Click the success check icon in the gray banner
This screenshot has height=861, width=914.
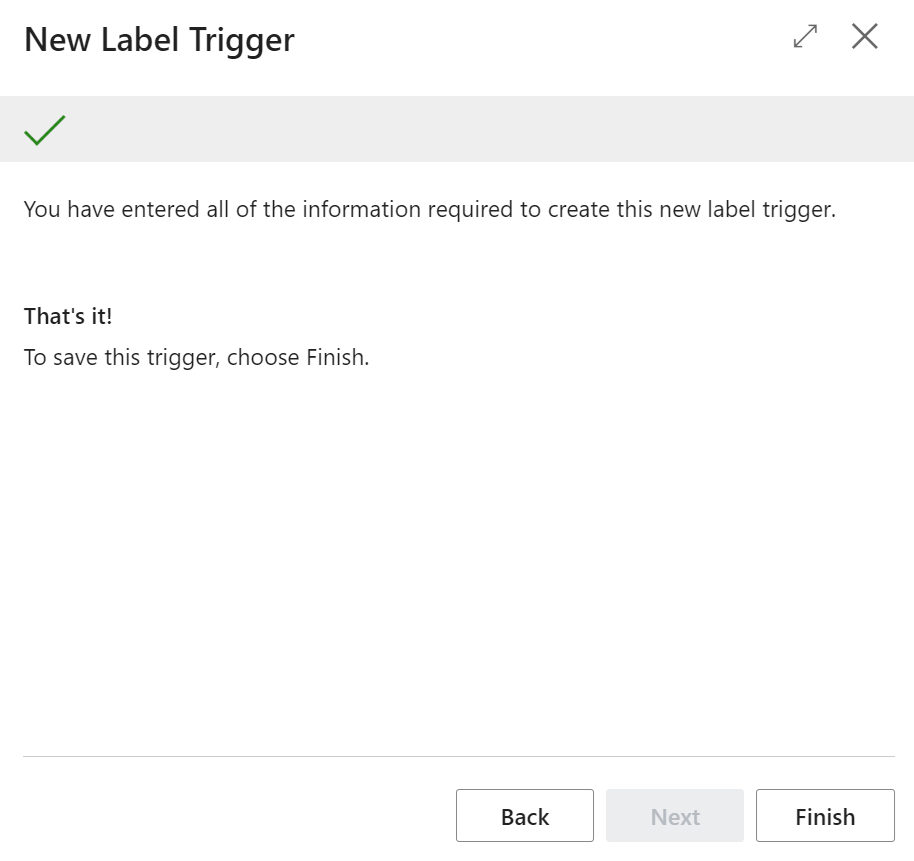point(44,128)
